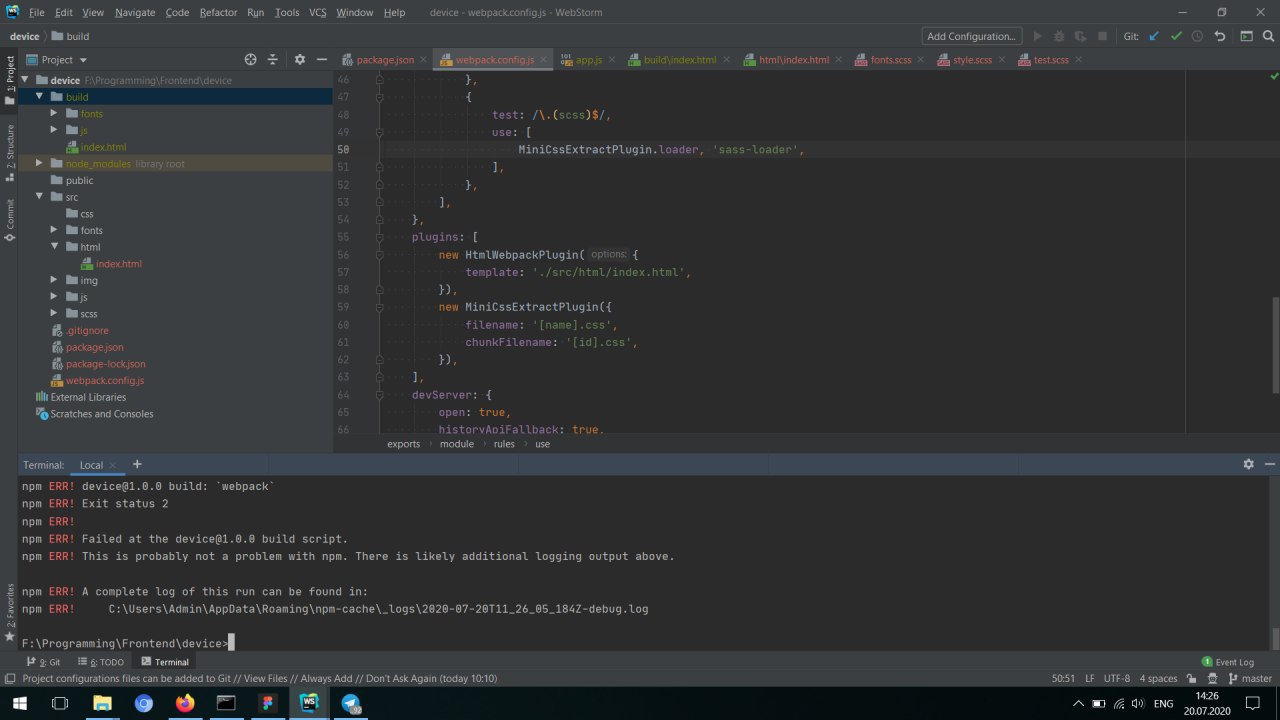Viewport: 1280px width, 720px height.
Task: Click the Git Commit checkmark icon
Action: click(x=1176, y=36)
